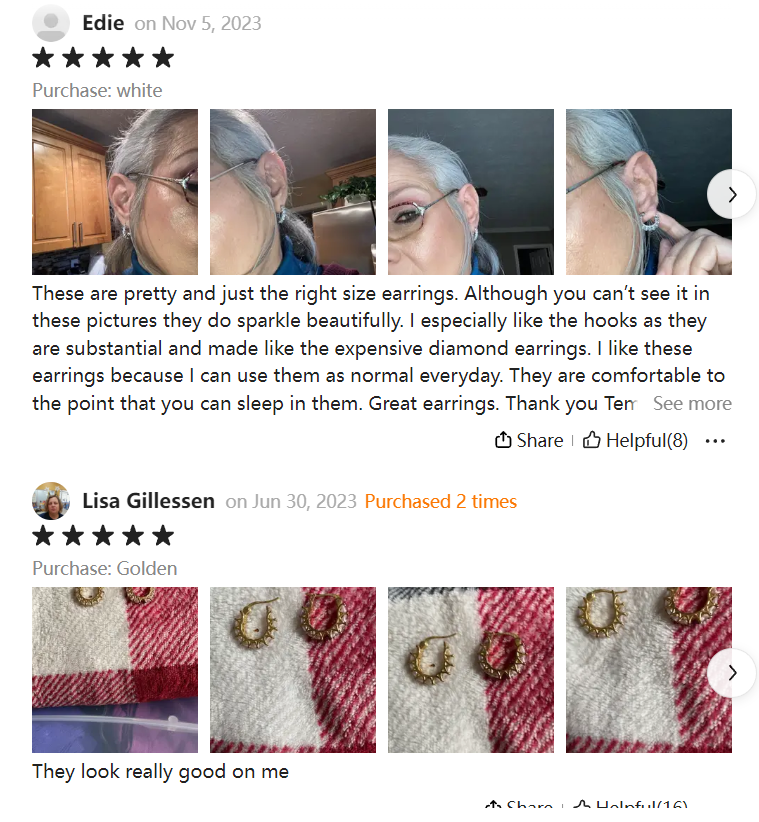
Task: Open Lisa Gillessen's profile picture
Action: click(x=51, y=501)
